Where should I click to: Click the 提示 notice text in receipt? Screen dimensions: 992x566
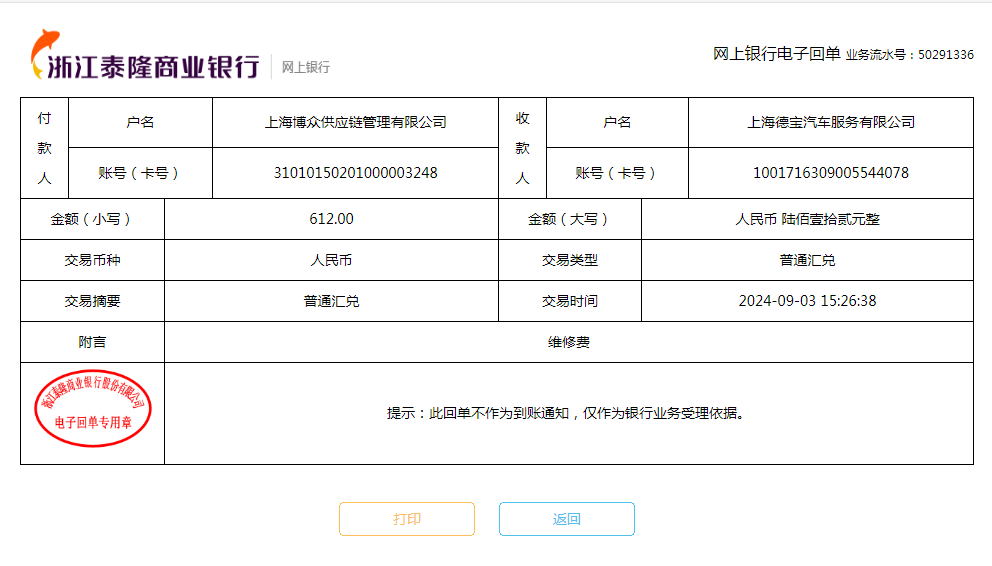(x=567, y=413)
